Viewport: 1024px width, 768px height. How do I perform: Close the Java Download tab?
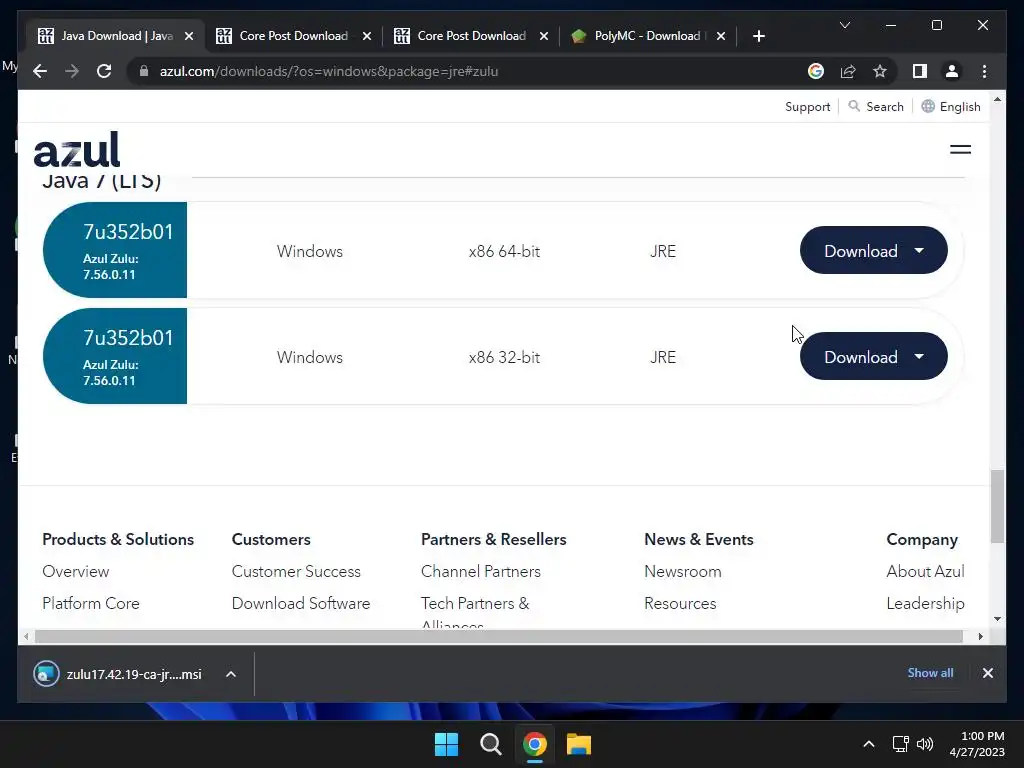(x=189, y=36)
